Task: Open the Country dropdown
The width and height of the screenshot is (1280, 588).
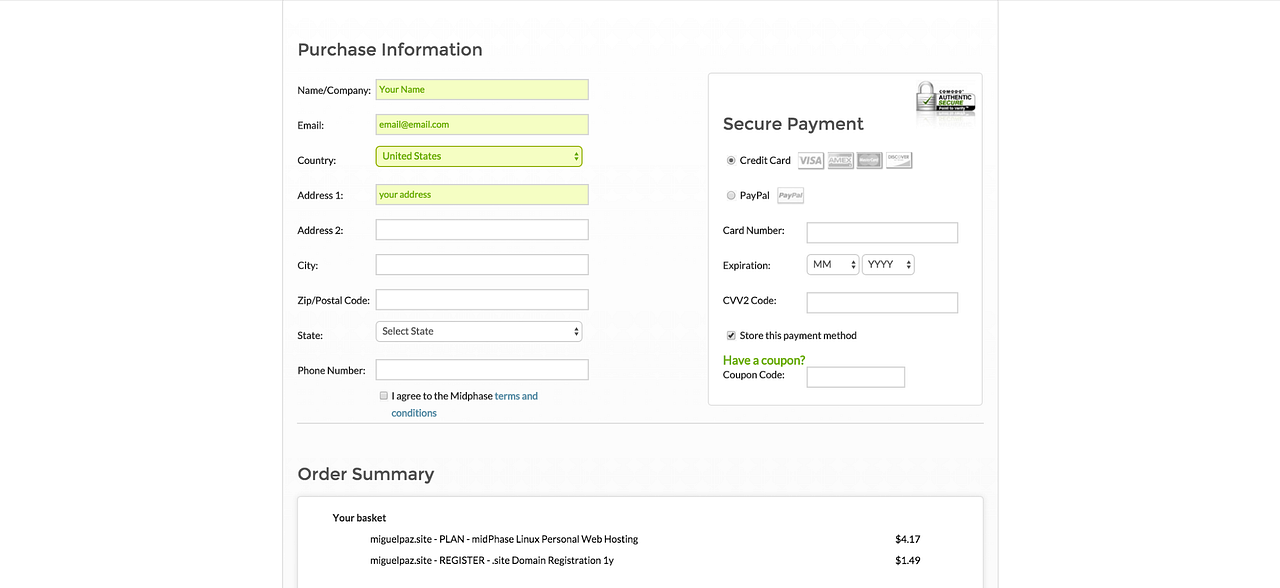Action: (x=478, y=156)
